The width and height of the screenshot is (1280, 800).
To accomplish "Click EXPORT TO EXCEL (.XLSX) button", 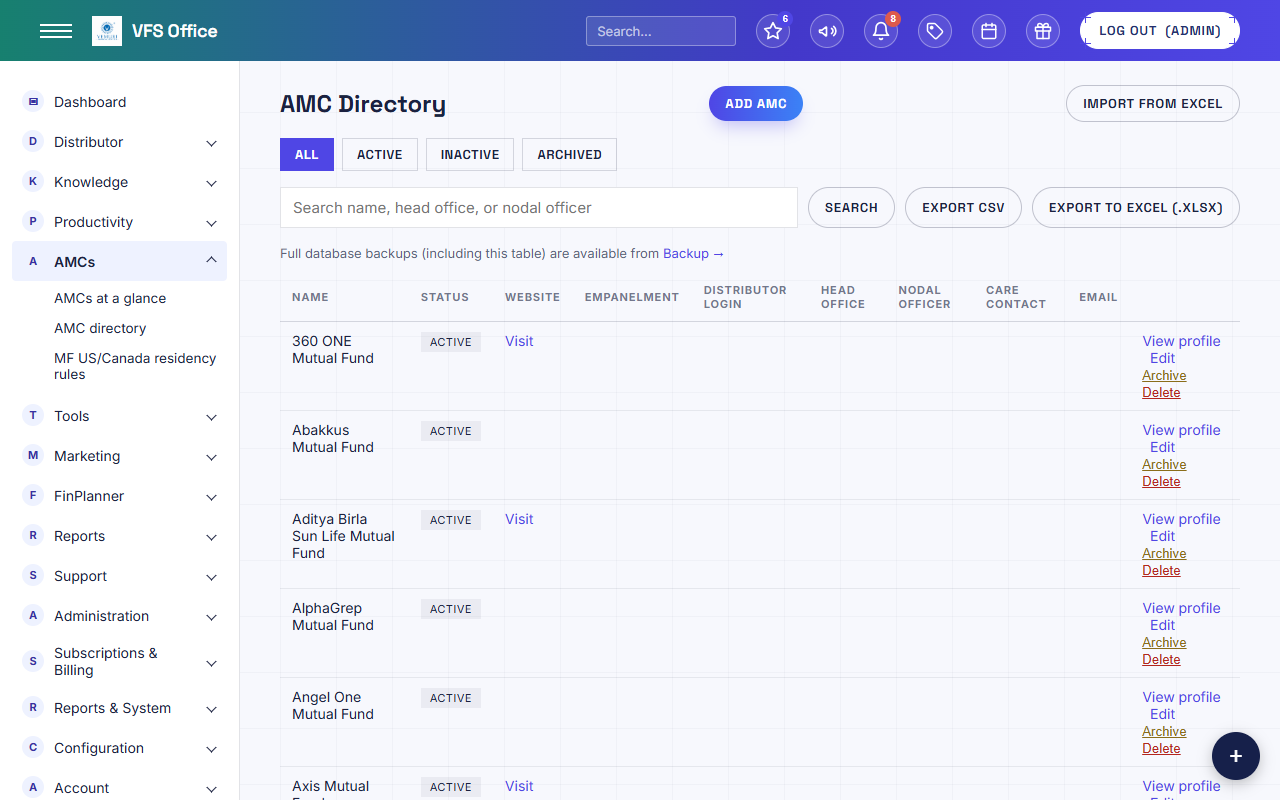I will 1136,208.
